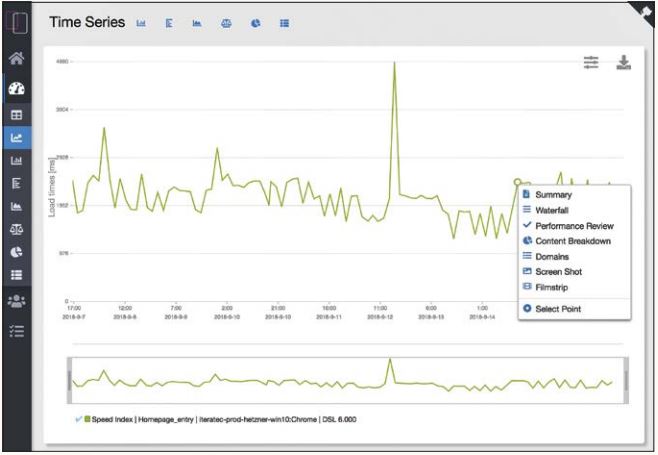This screenshot has height=455, width=658.
Task: Click the pin icon in top-right corner
Action: coord(645,9)
